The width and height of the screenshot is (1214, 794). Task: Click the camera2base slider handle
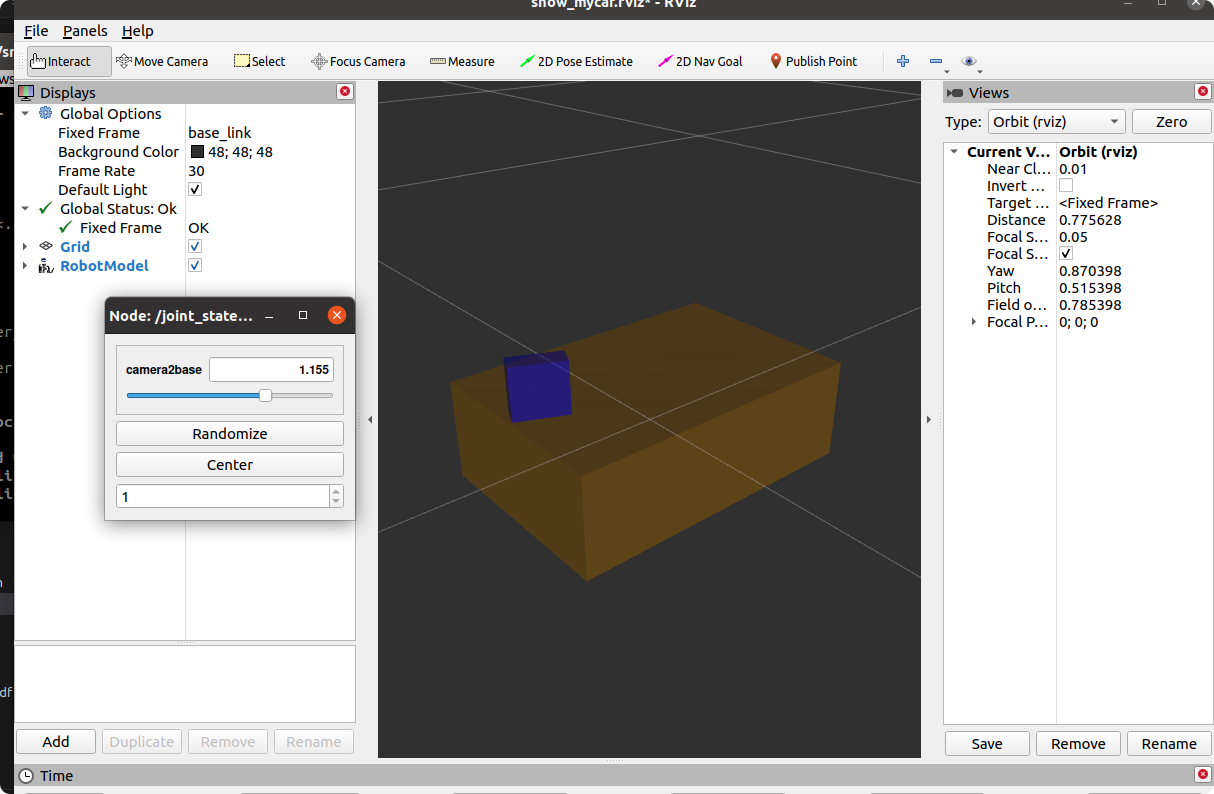265,396
